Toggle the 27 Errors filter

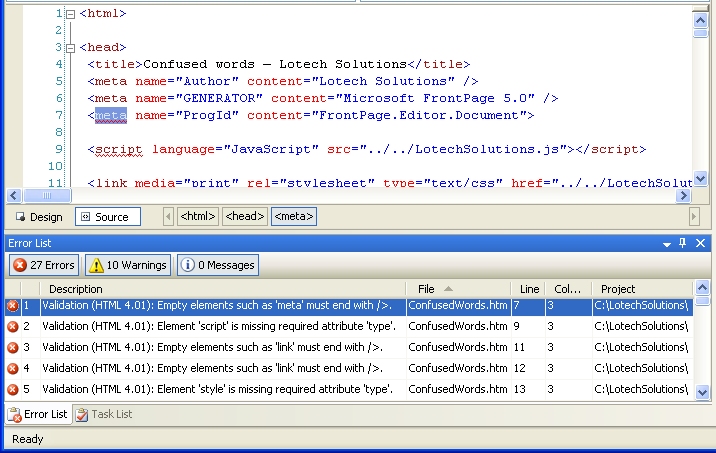click(x=44, y=265)
